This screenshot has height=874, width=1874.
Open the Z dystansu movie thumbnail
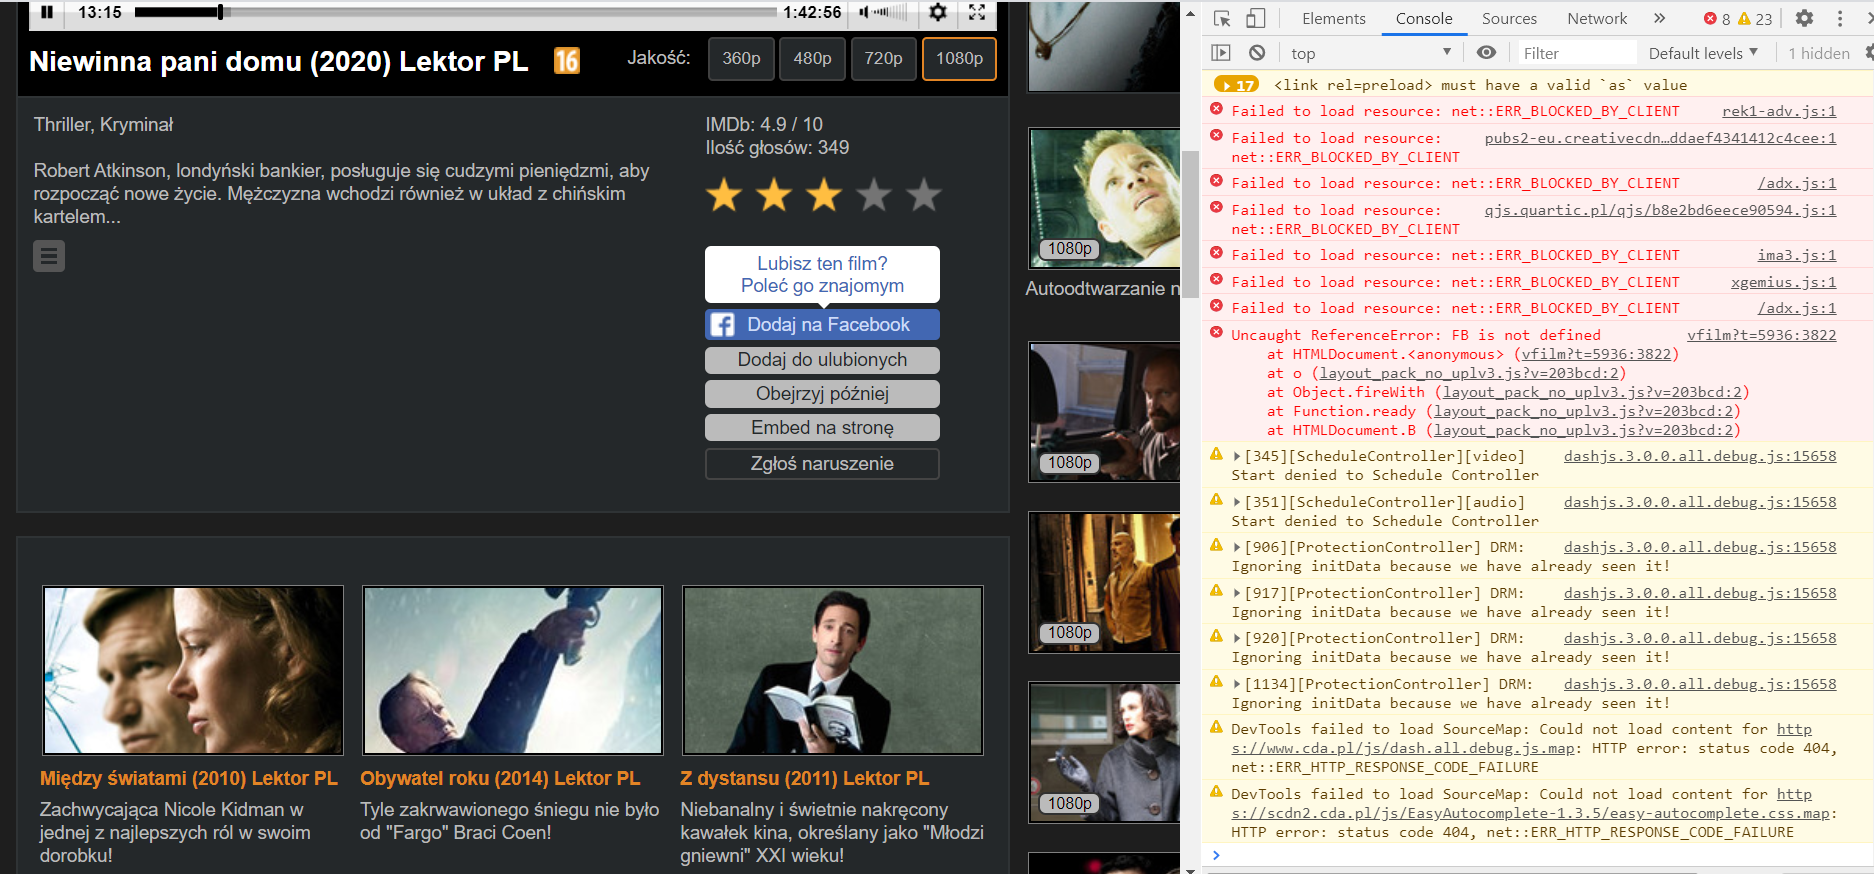point(833,670)
